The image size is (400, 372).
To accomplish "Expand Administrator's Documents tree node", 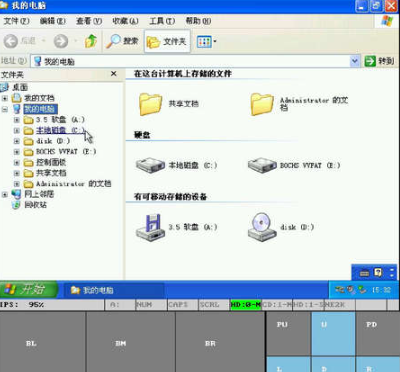I will (16, 184).
